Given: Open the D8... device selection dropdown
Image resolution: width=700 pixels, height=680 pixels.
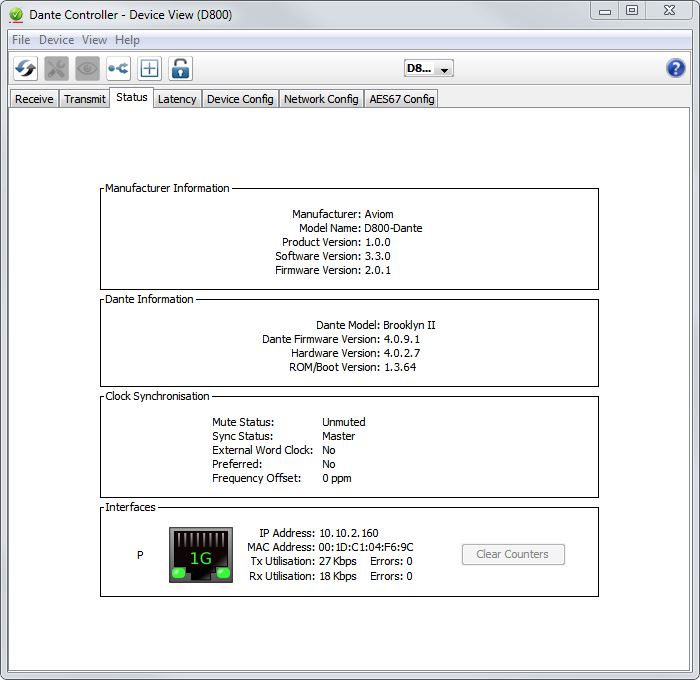Looking at the screenshot, I should [429, 68].
